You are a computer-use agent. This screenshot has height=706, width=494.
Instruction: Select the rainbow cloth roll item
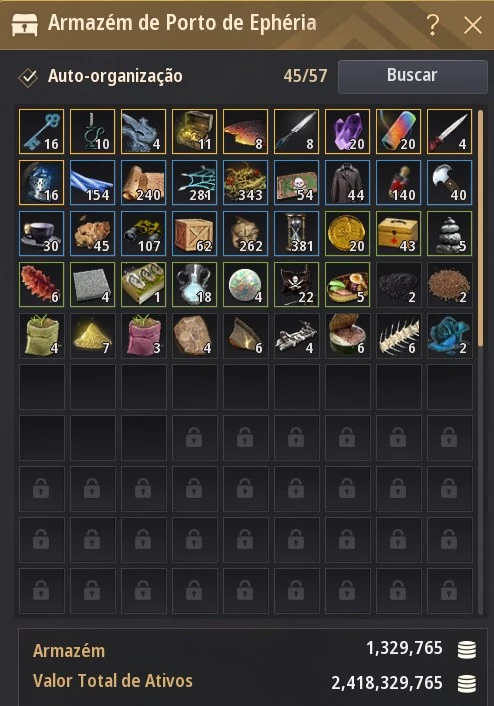point(398,131)
